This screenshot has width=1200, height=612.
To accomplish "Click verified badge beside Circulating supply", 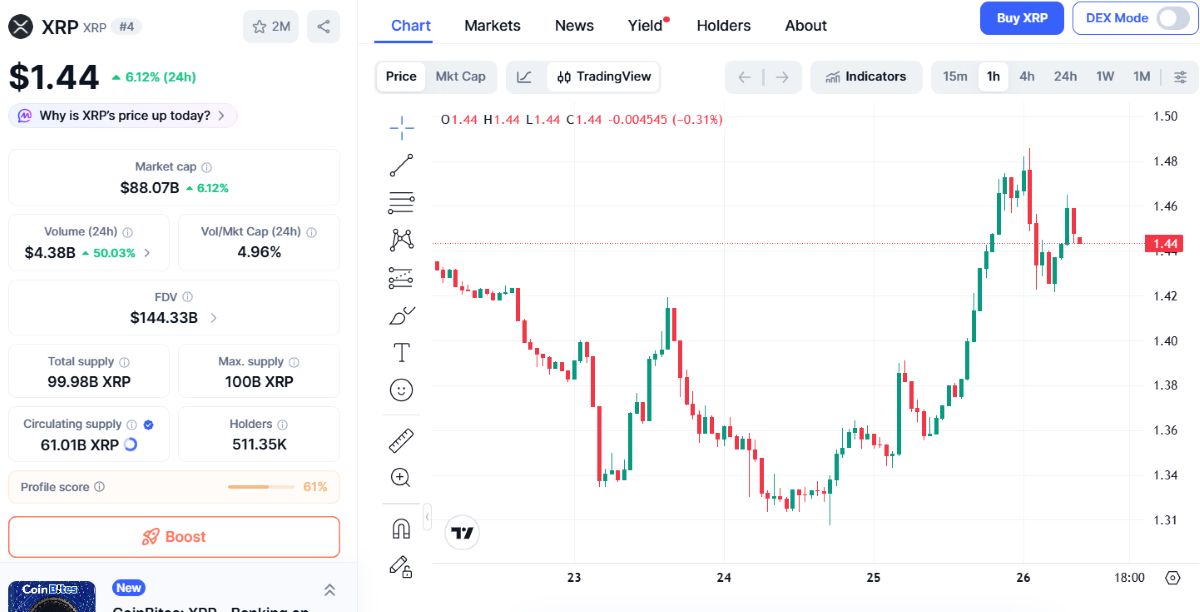I will (148, 424).
